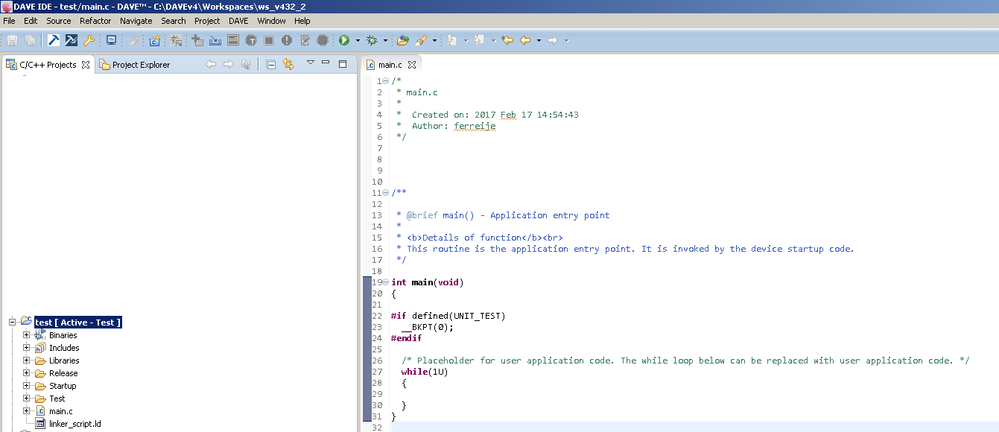
Task: Expand the Startup folder
Action: (26, 386)
